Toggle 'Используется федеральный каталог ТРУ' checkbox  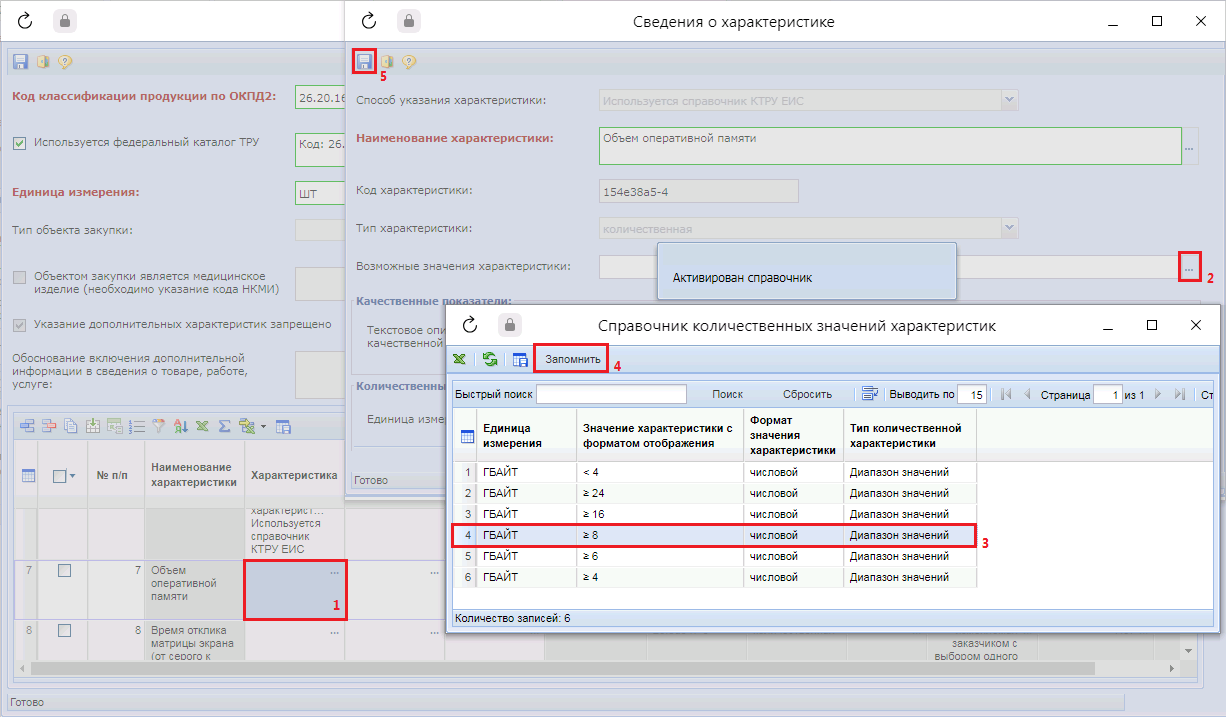20,143
